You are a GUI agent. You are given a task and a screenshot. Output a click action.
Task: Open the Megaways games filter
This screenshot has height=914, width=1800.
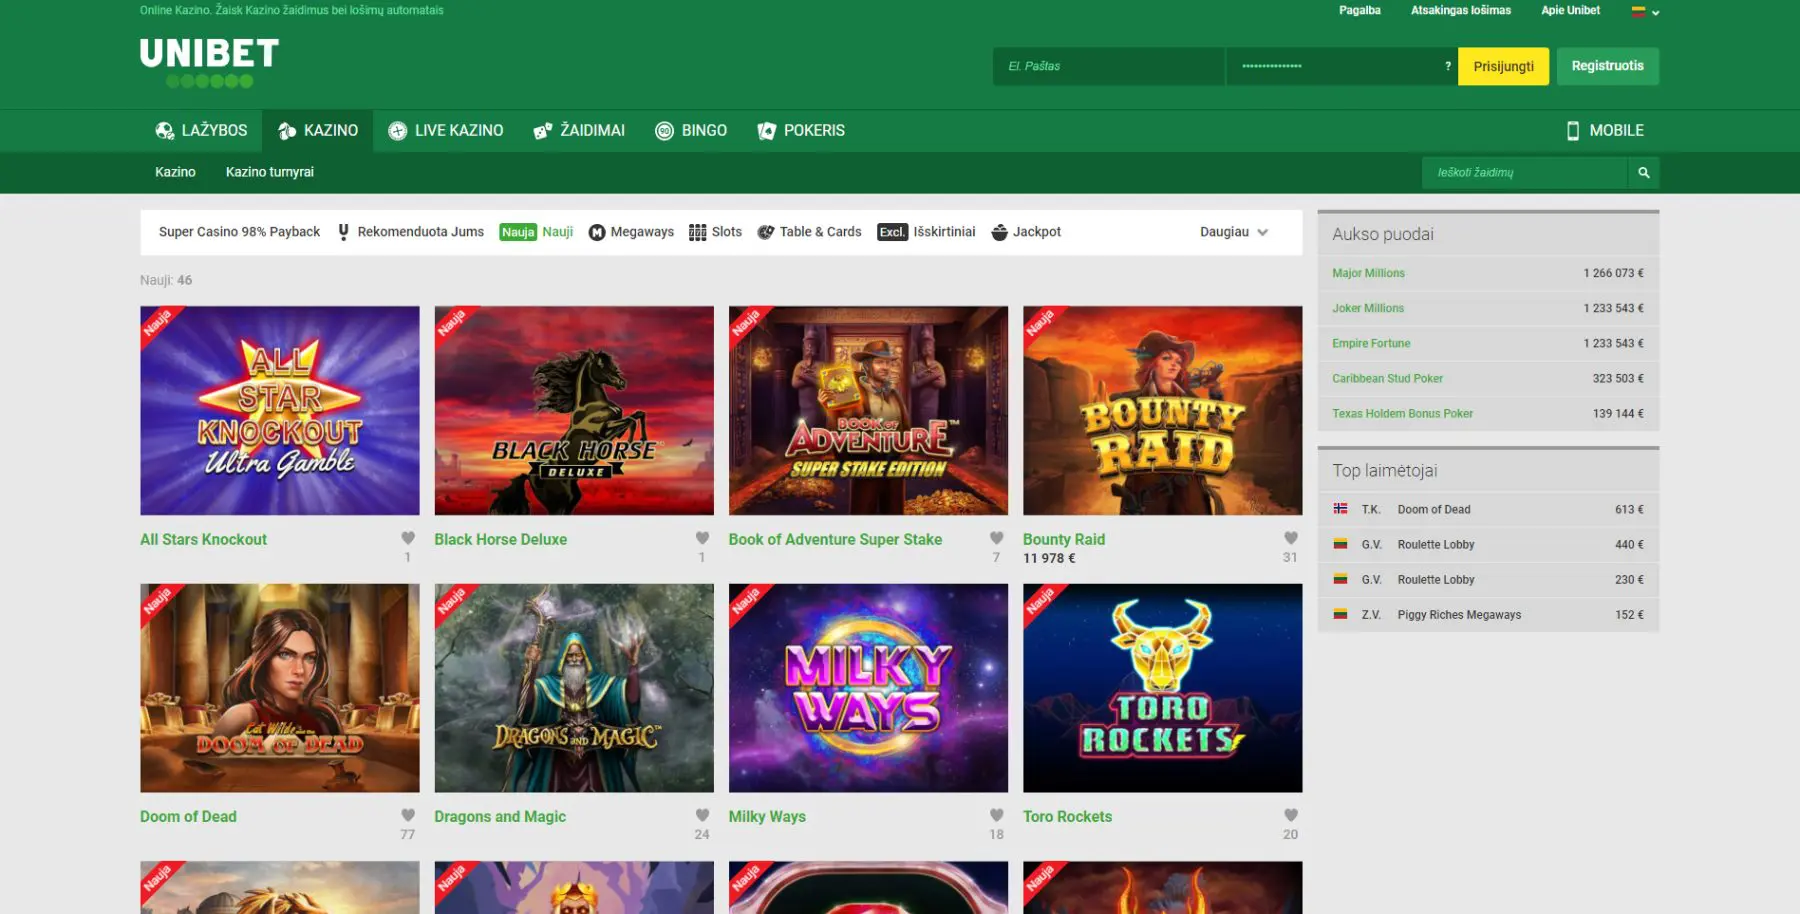pyautogui.click(x=597, y=231)
